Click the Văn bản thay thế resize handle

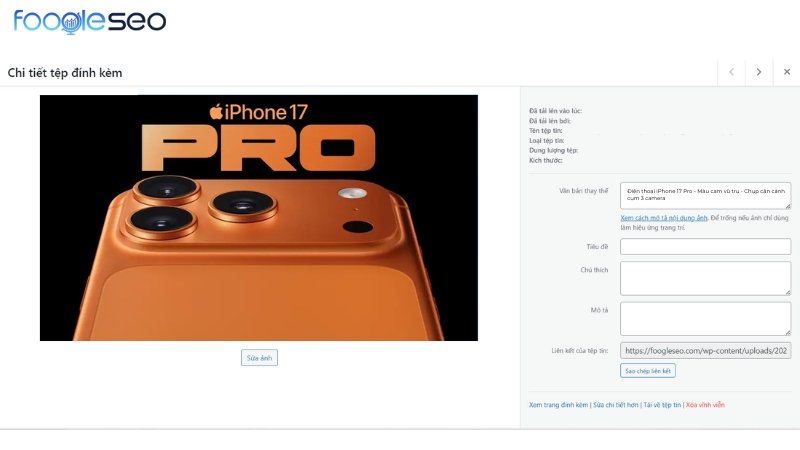tap(788, 206)
